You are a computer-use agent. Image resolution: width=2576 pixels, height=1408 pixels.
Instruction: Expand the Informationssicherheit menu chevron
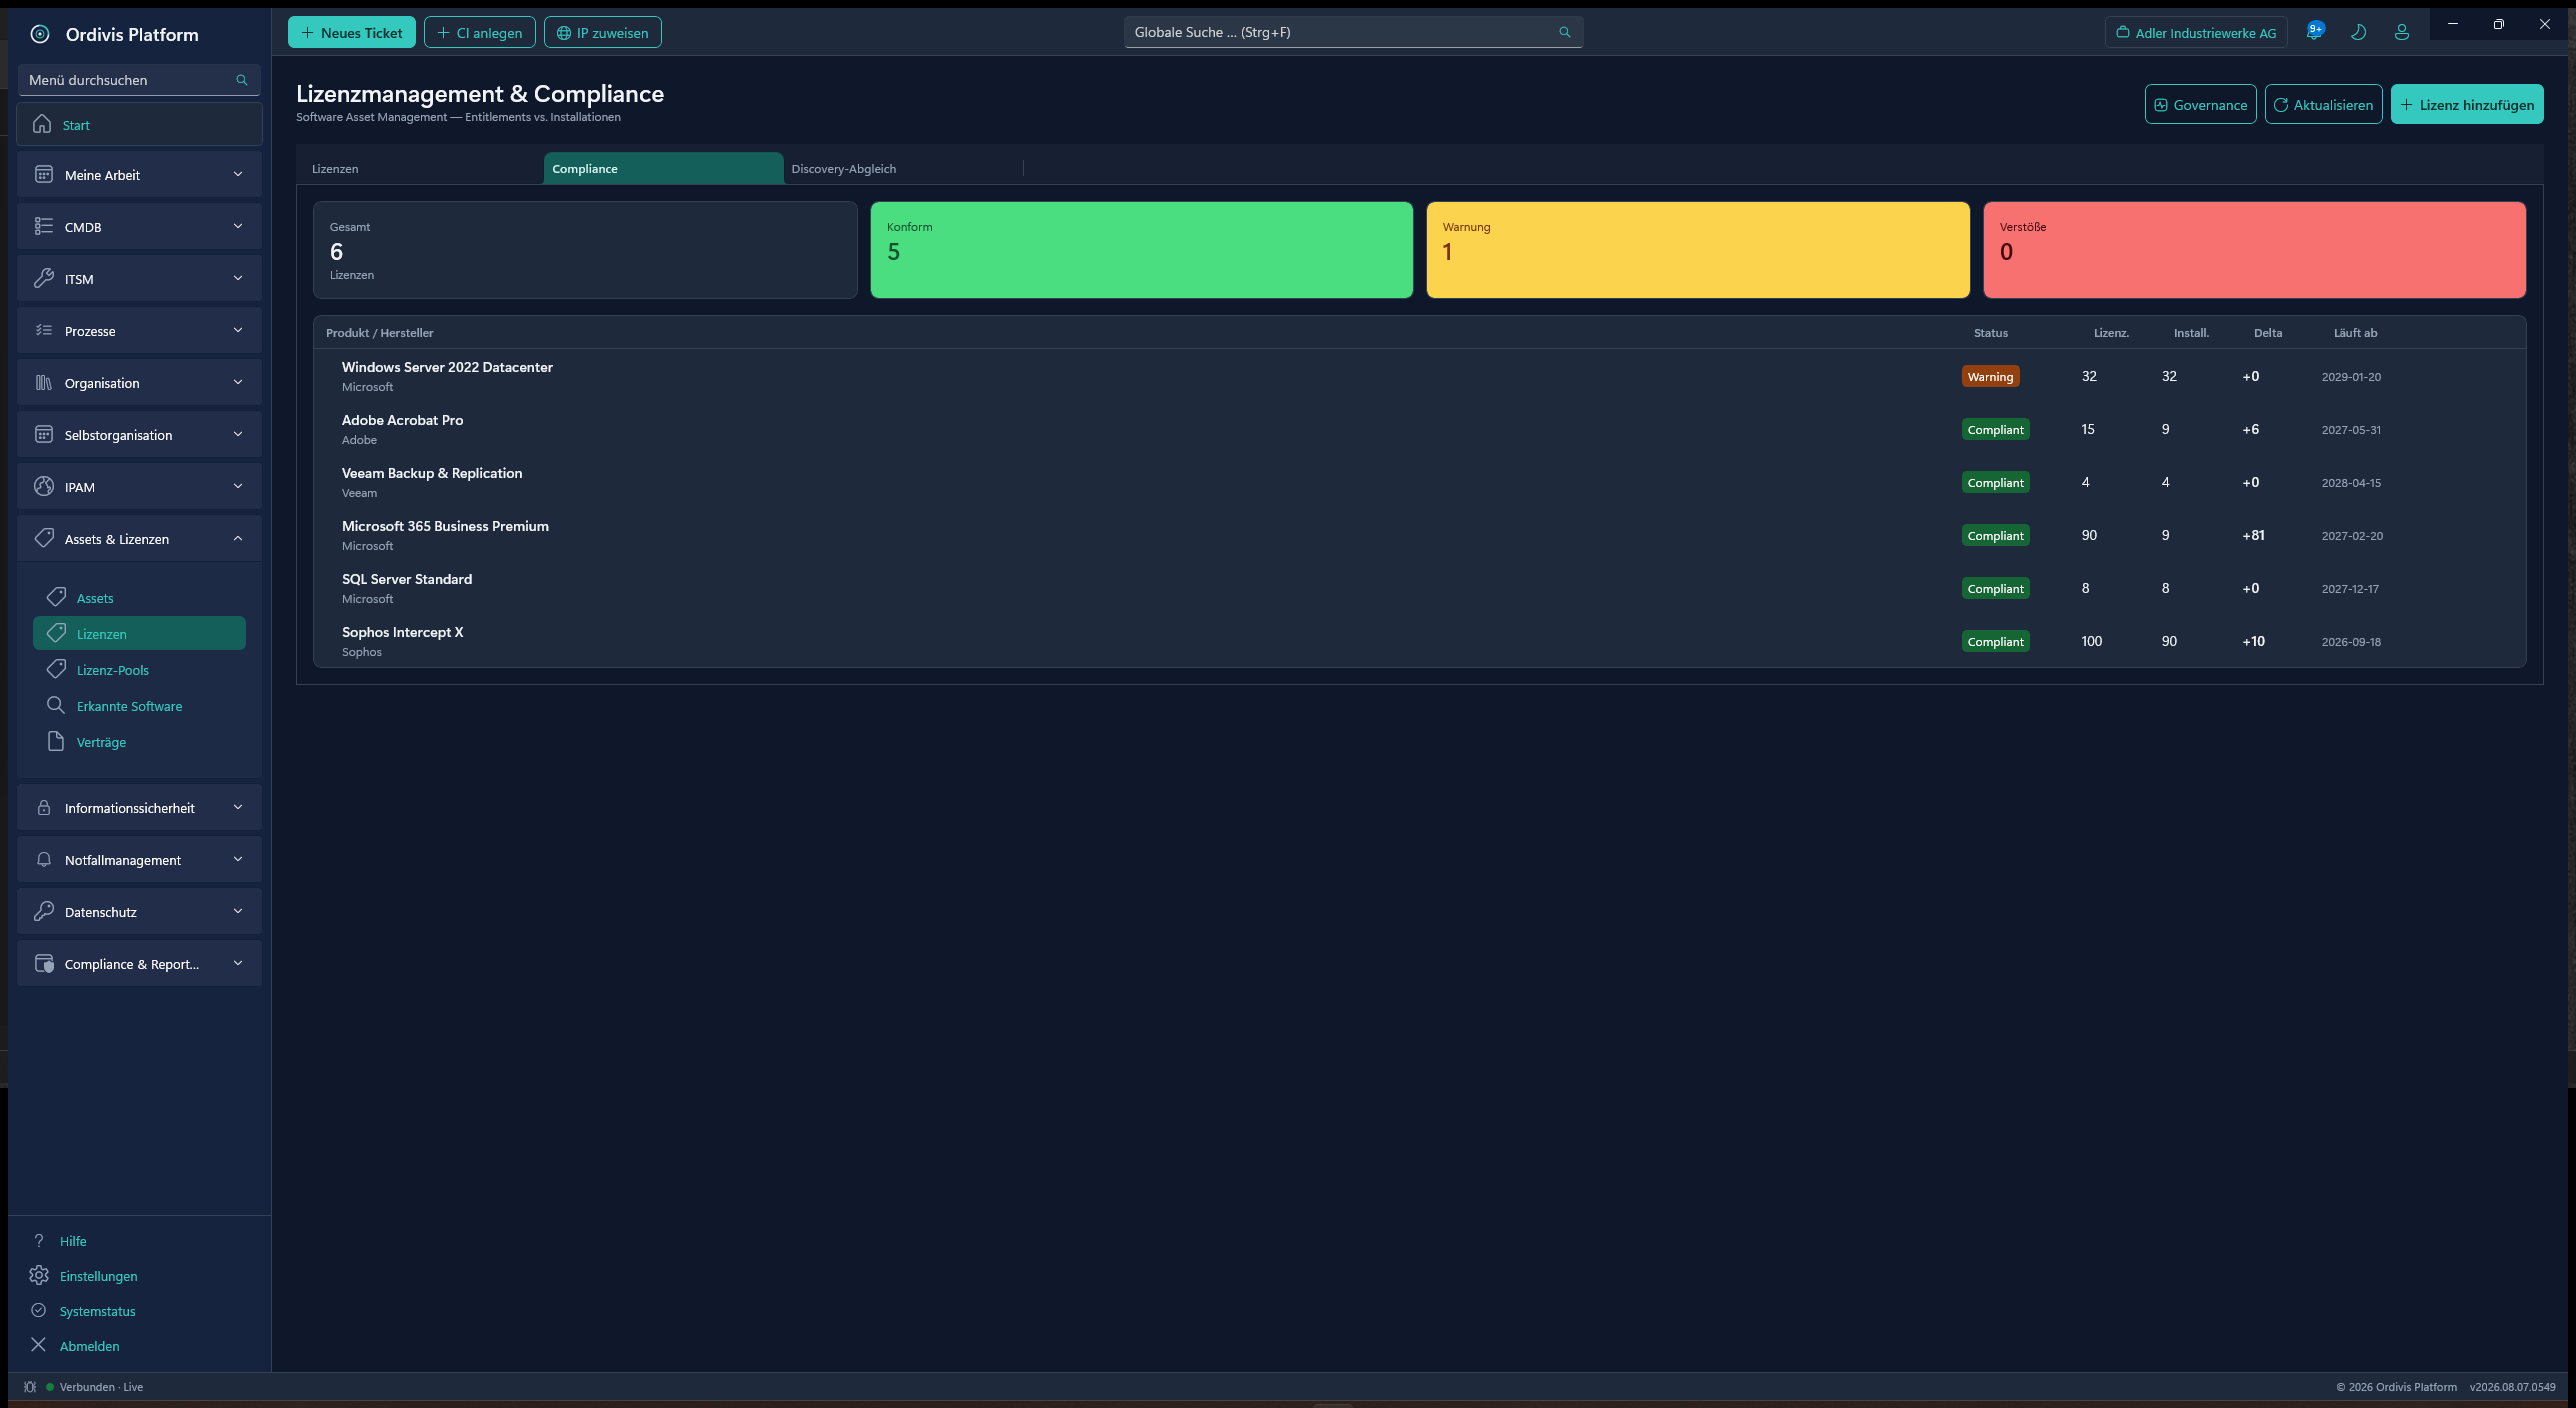coord(238,807)
